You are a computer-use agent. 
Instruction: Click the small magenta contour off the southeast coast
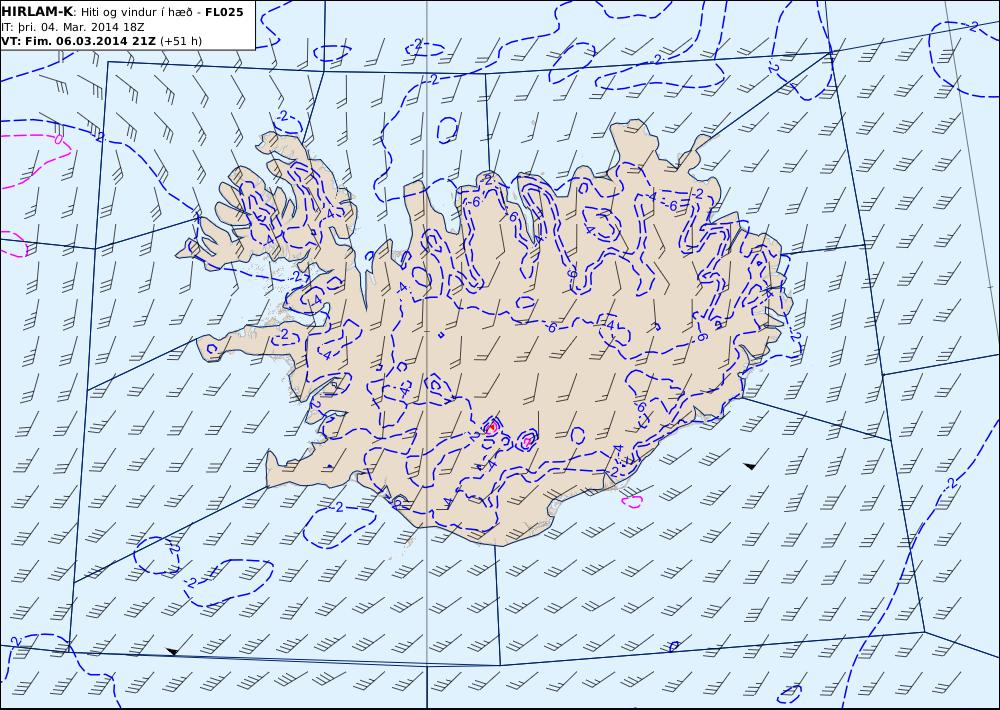[632, 501]
